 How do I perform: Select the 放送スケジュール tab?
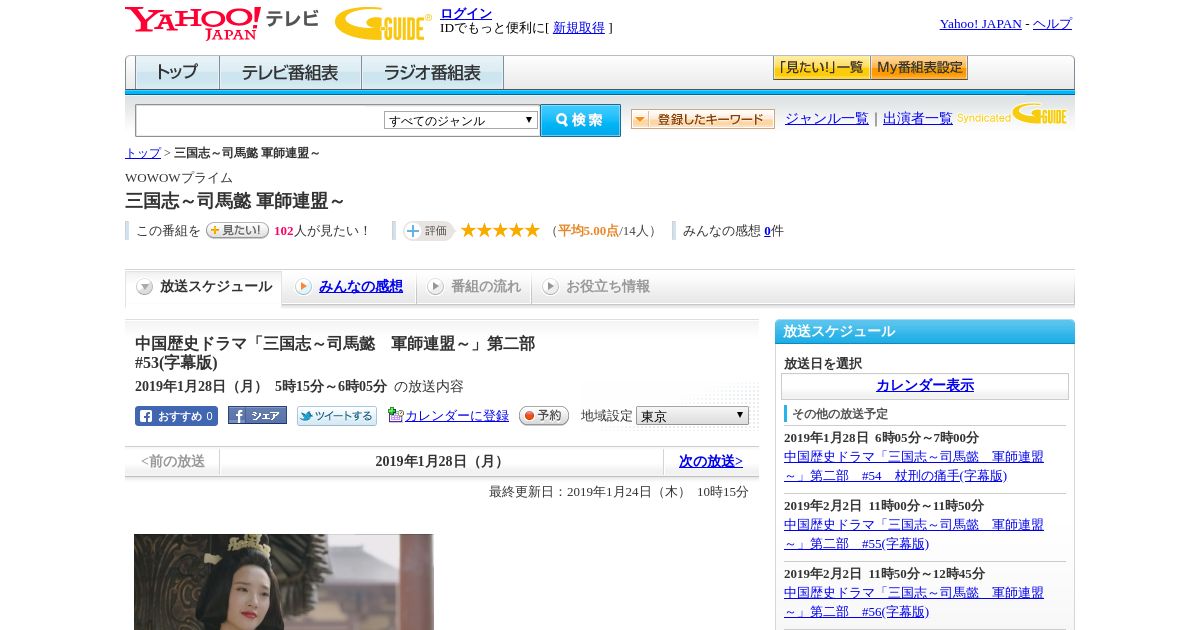click(x=204, y=287)
